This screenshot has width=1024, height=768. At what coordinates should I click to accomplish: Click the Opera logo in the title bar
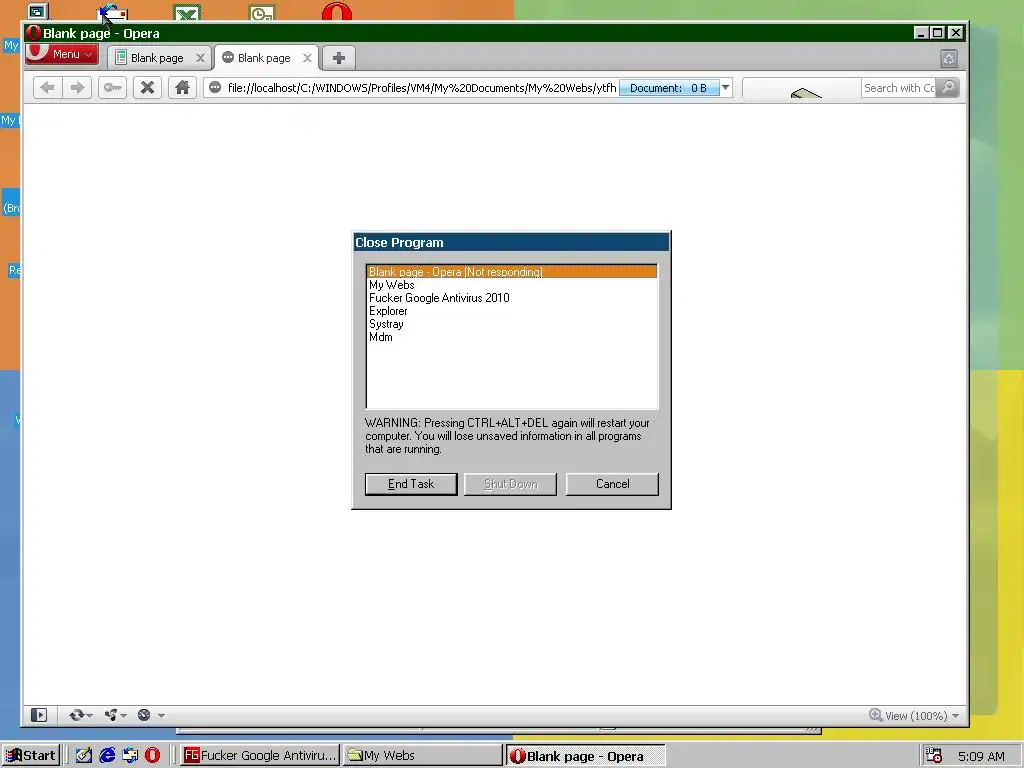[33, 33]
